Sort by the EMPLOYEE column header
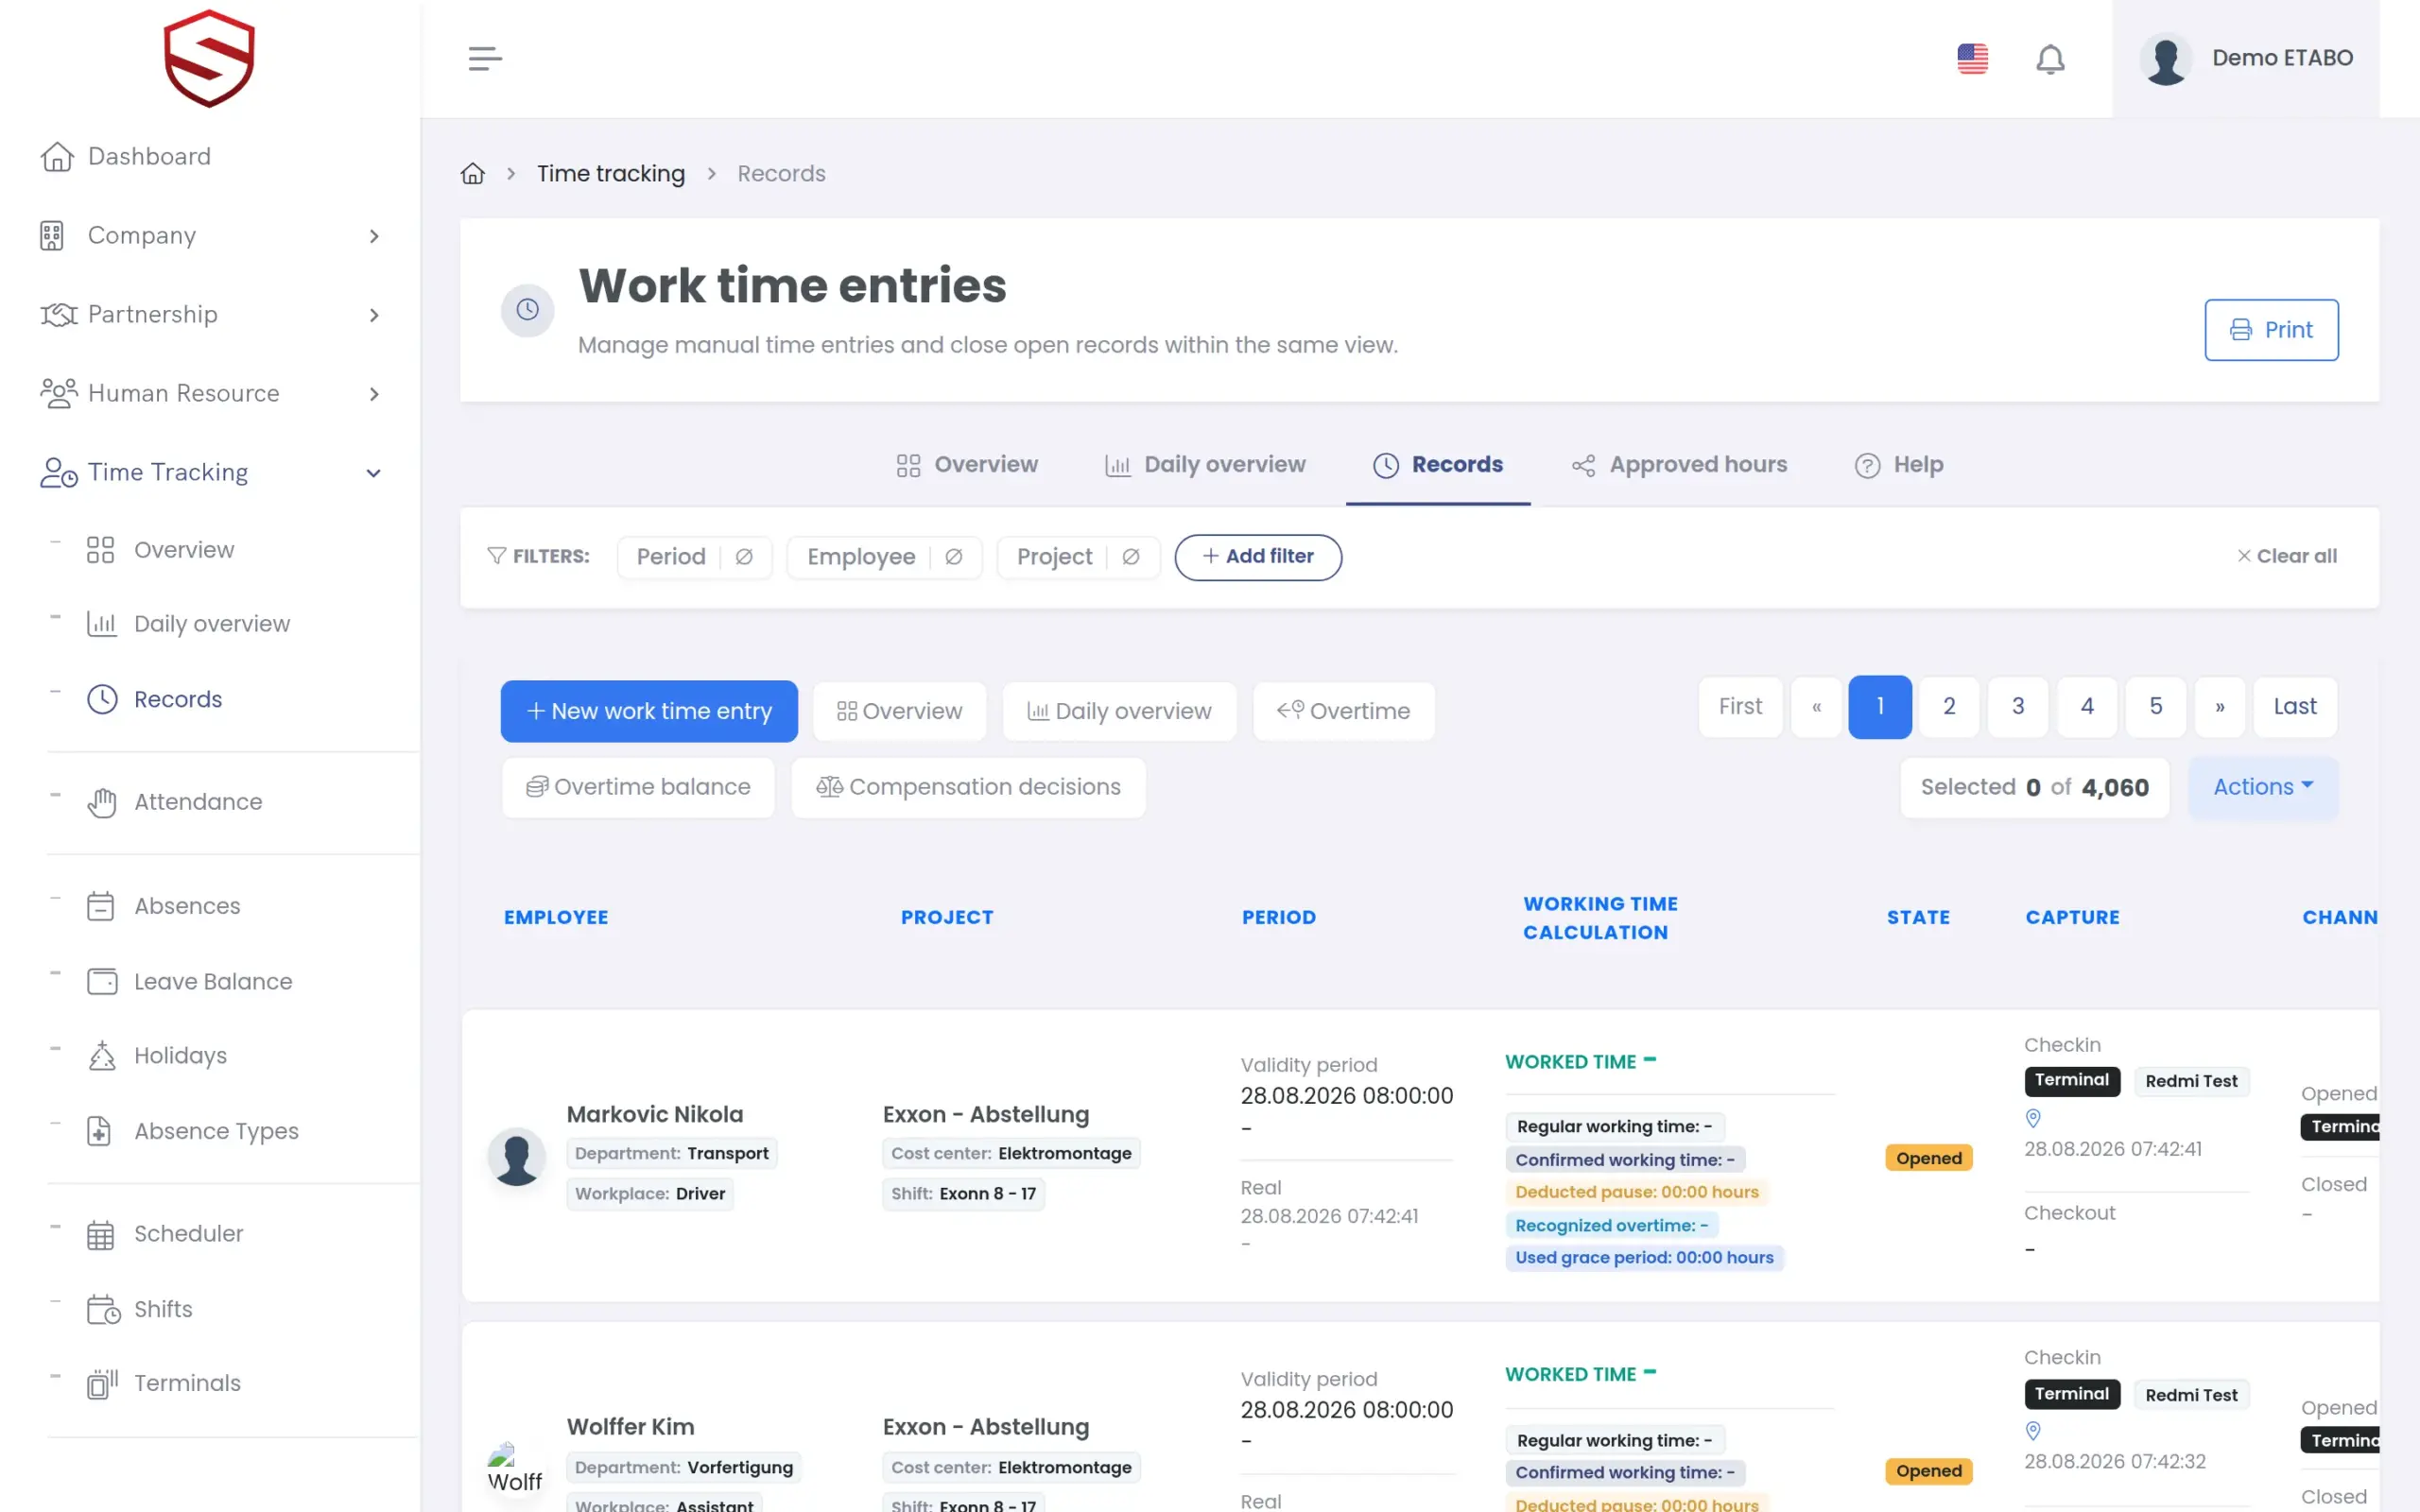The width and height of the screenshot is (2420, 1512). [x=556, y=917]
